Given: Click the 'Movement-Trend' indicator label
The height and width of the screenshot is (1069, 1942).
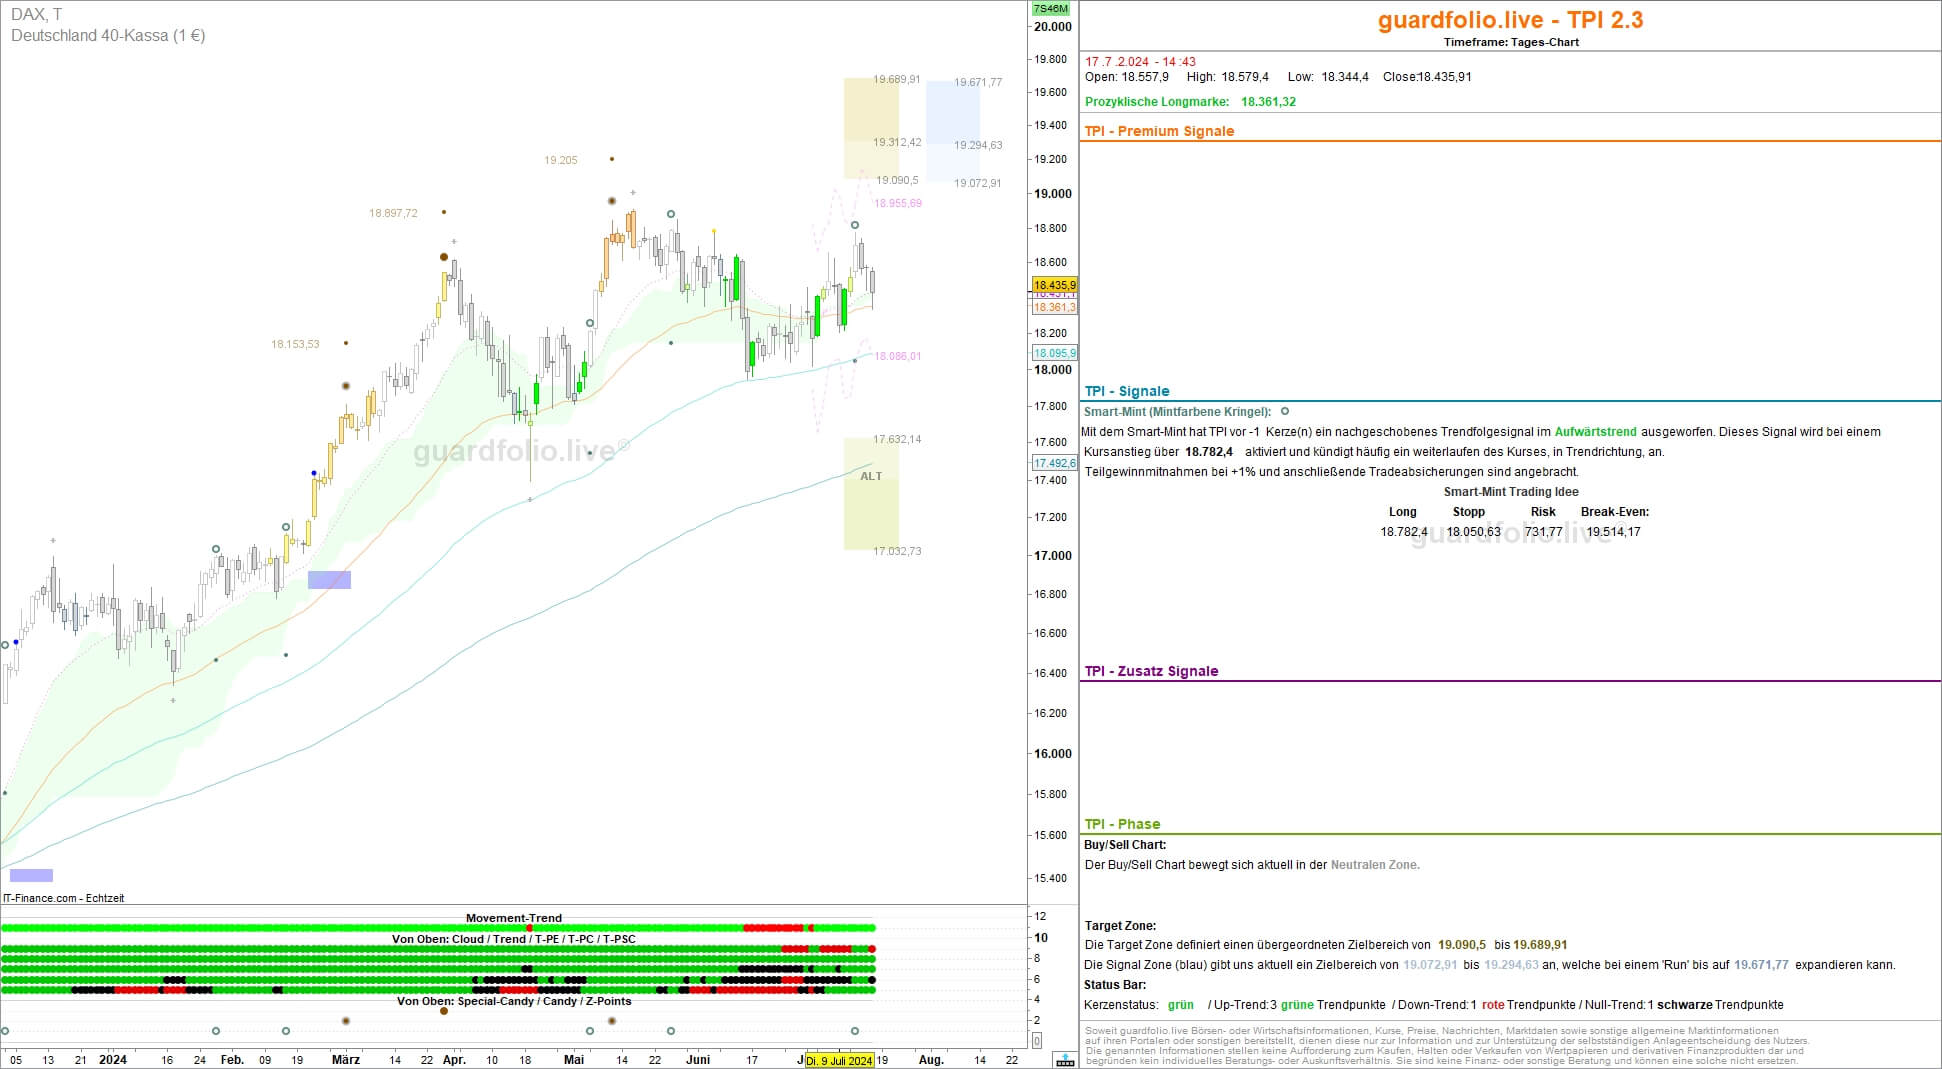Looking at the screenshot, I should click(x=514, y=918).
